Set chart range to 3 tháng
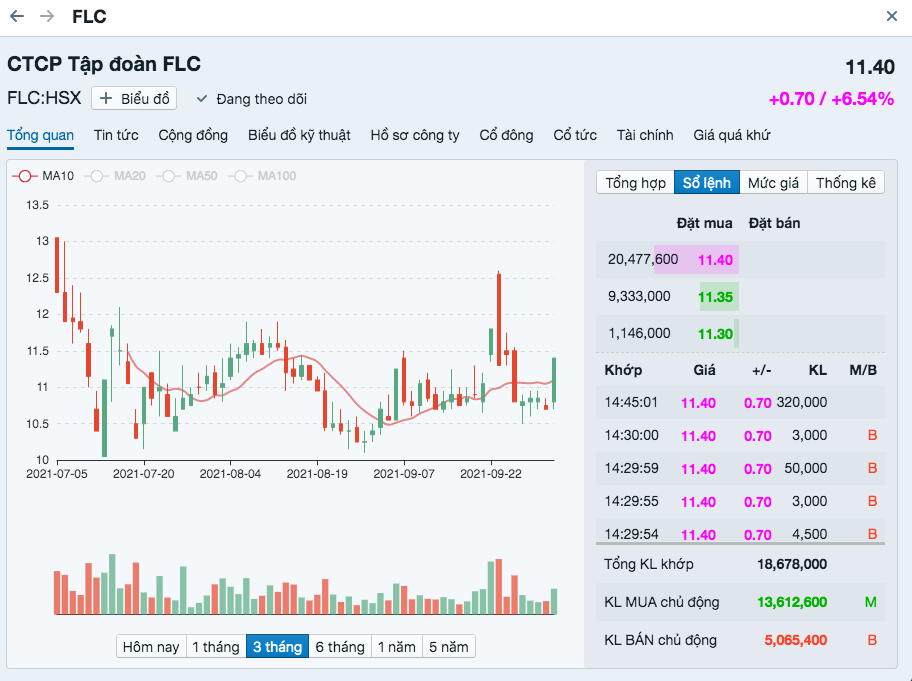 click(x=277, y=647)
